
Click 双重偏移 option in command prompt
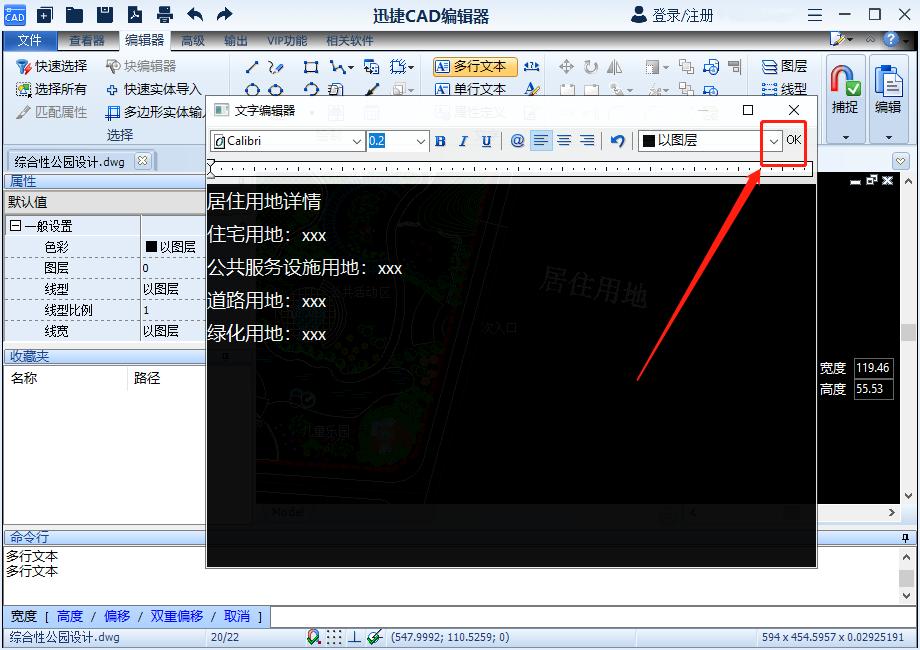pos(177,616)
